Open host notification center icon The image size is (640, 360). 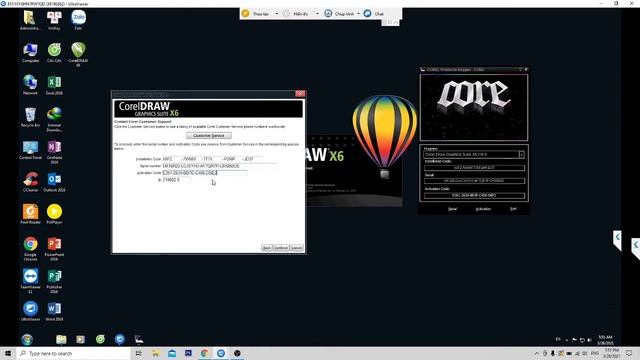coord(629,353)
